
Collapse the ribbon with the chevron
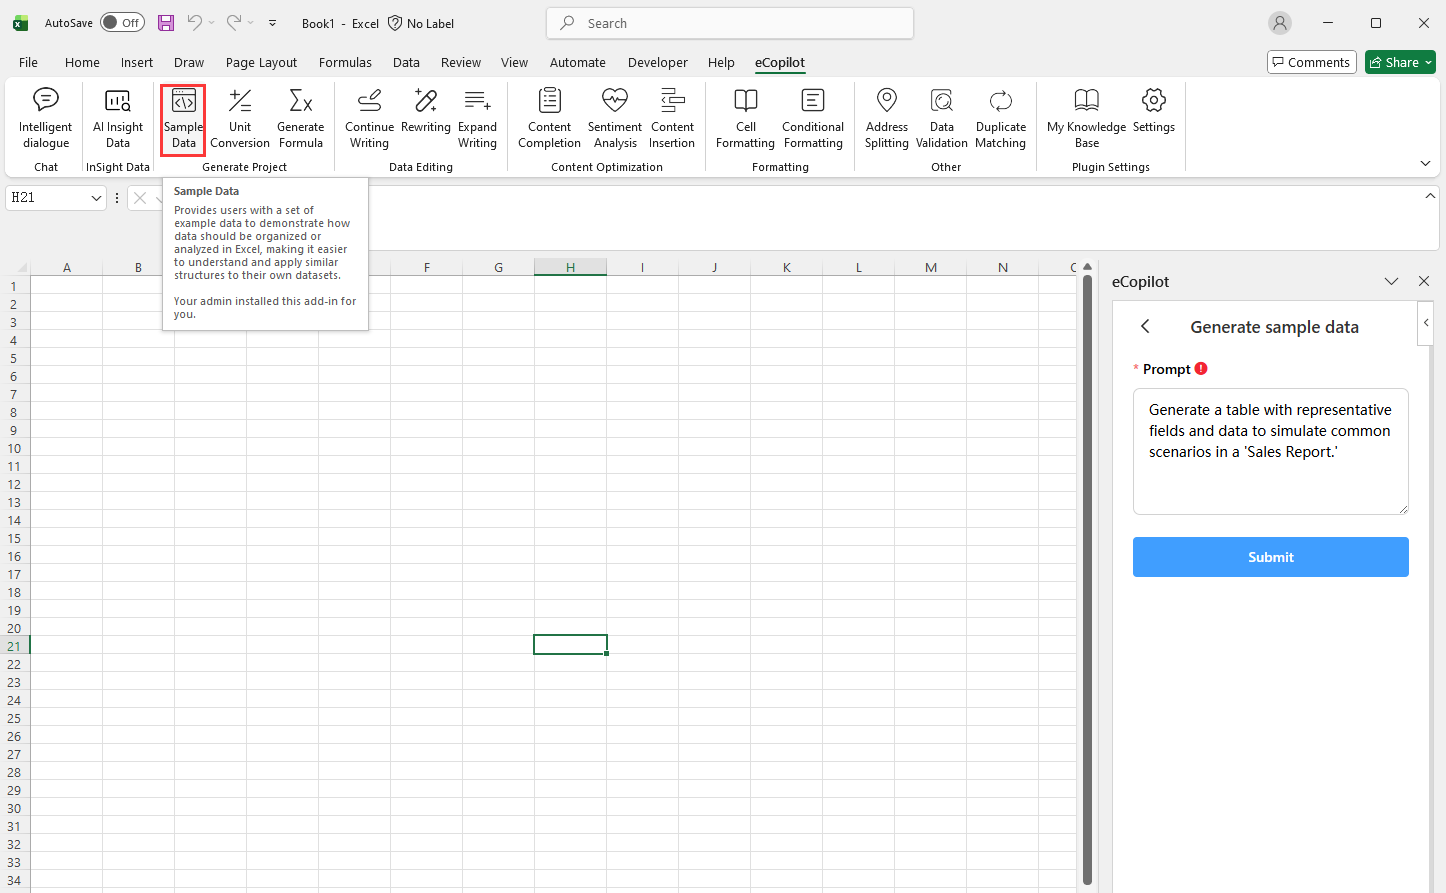point(1425,163)
